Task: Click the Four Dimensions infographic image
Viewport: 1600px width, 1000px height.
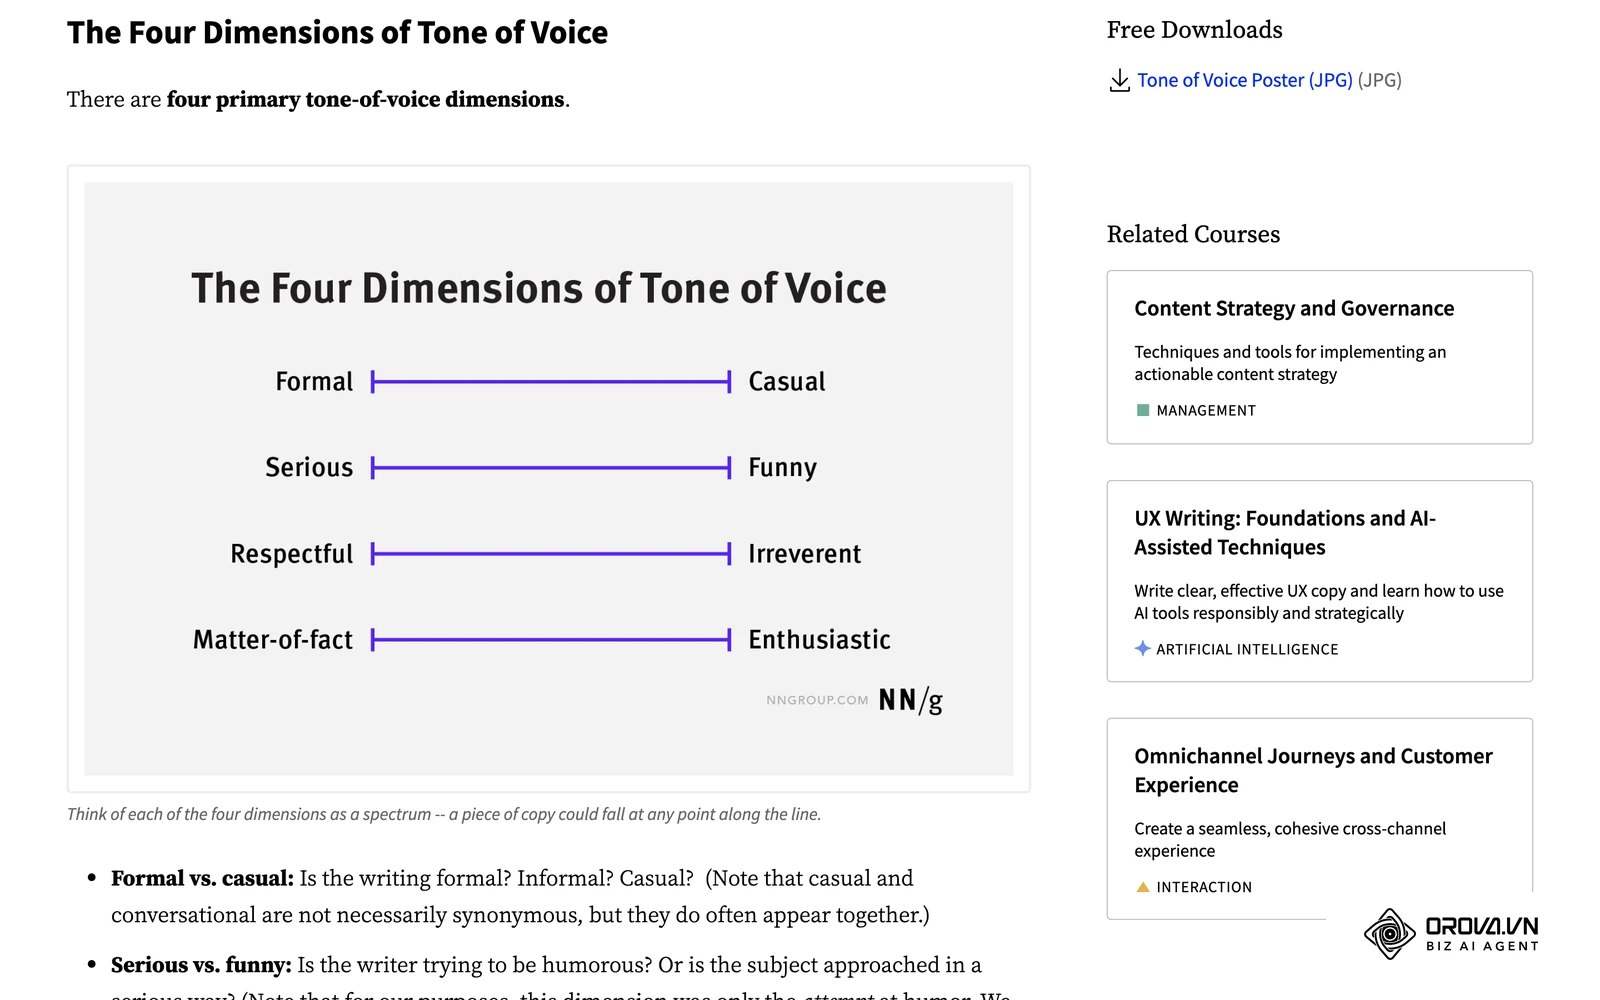Action: tap(548, 478)
